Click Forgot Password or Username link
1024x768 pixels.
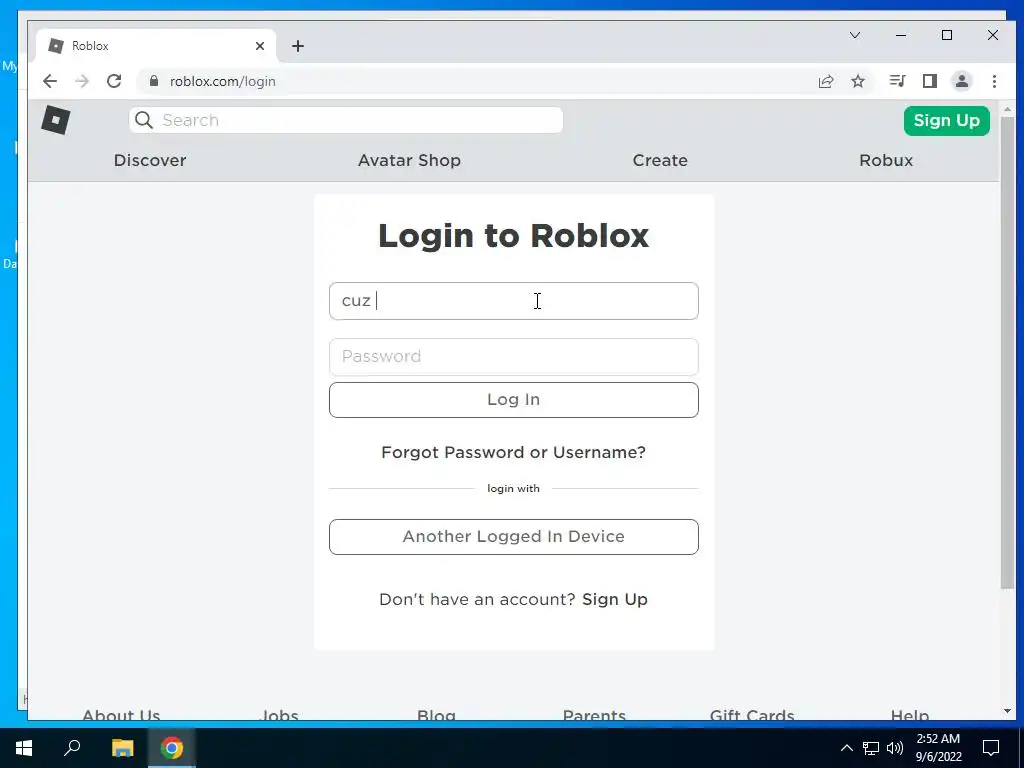tap(513, 452)
